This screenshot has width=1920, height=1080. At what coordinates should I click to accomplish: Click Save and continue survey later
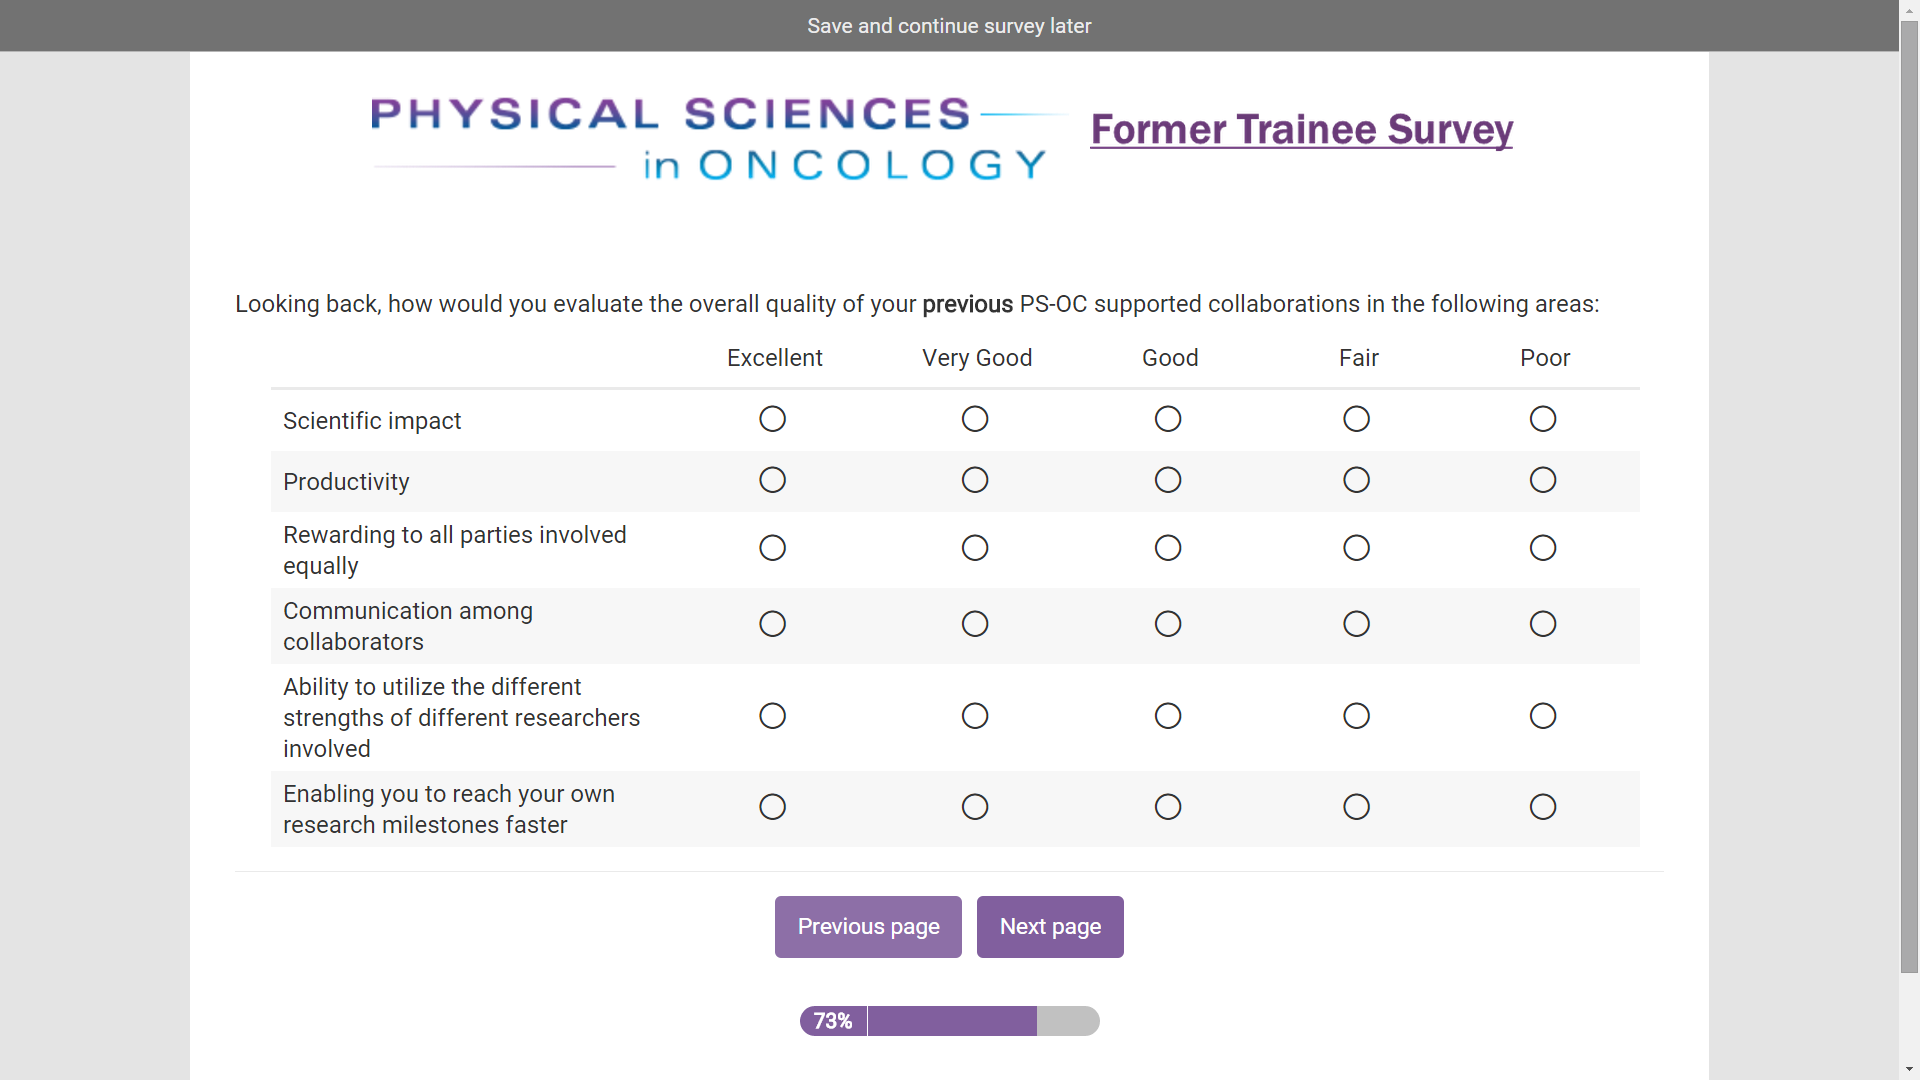(x=949, y=26)
